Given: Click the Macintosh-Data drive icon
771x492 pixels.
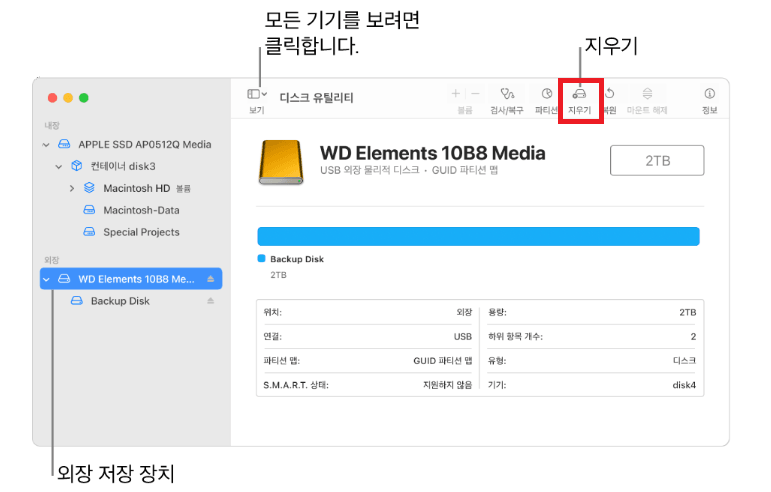Looking at the screenshot, I should [89, 210].
